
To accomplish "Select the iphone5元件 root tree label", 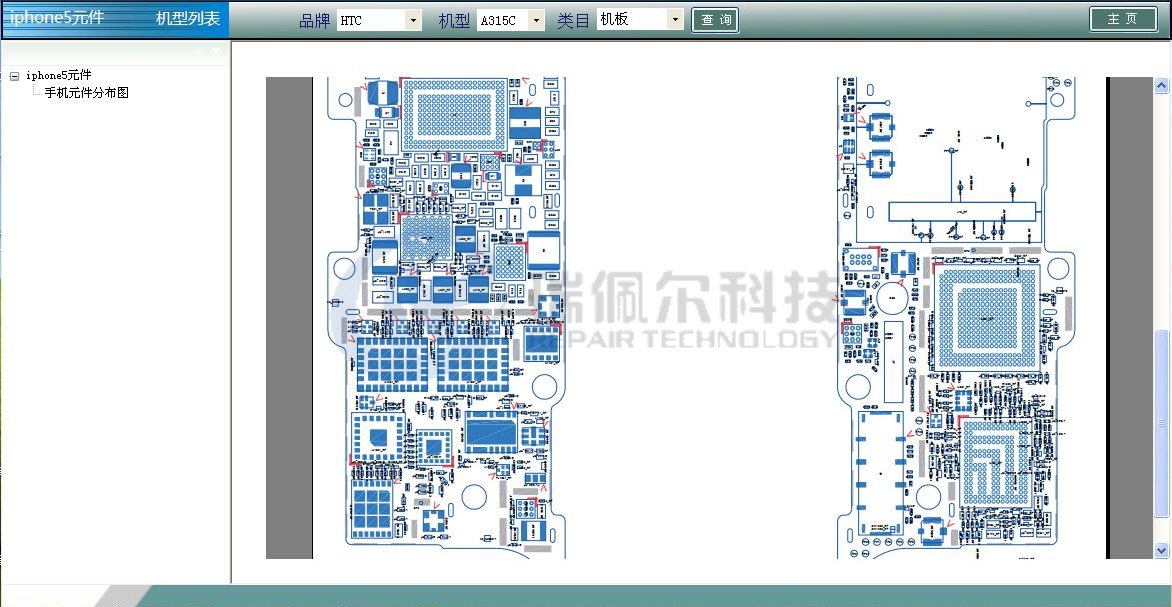I will coord(58,75).
